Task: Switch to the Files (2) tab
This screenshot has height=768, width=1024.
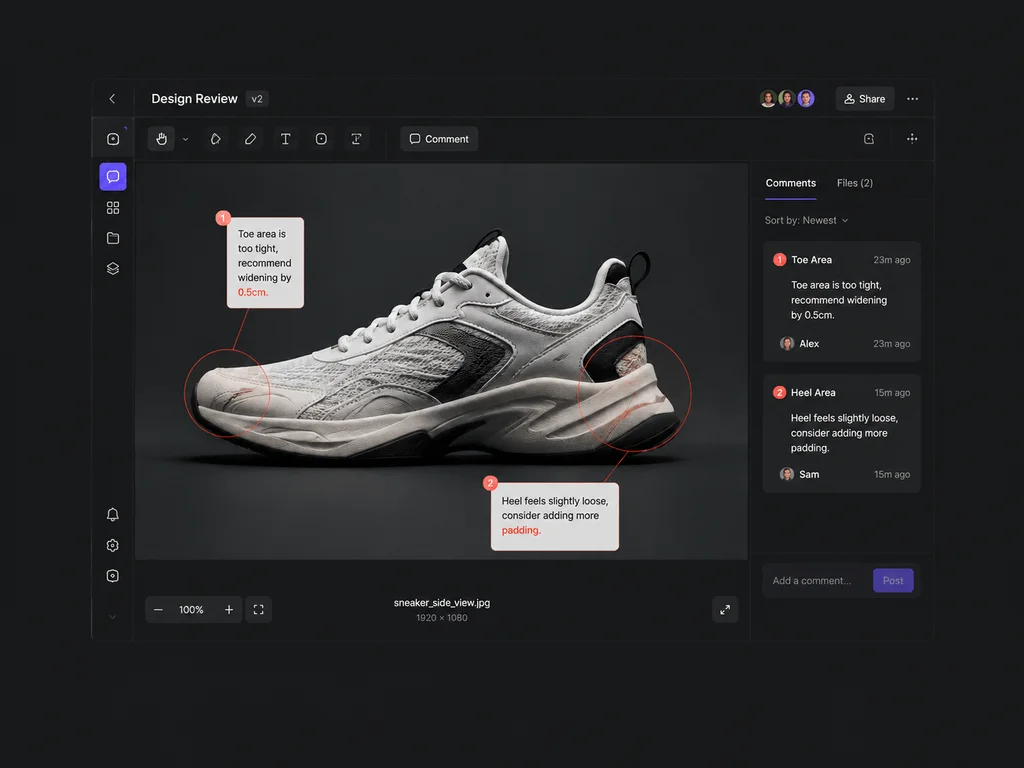Action: pos(854,183)
